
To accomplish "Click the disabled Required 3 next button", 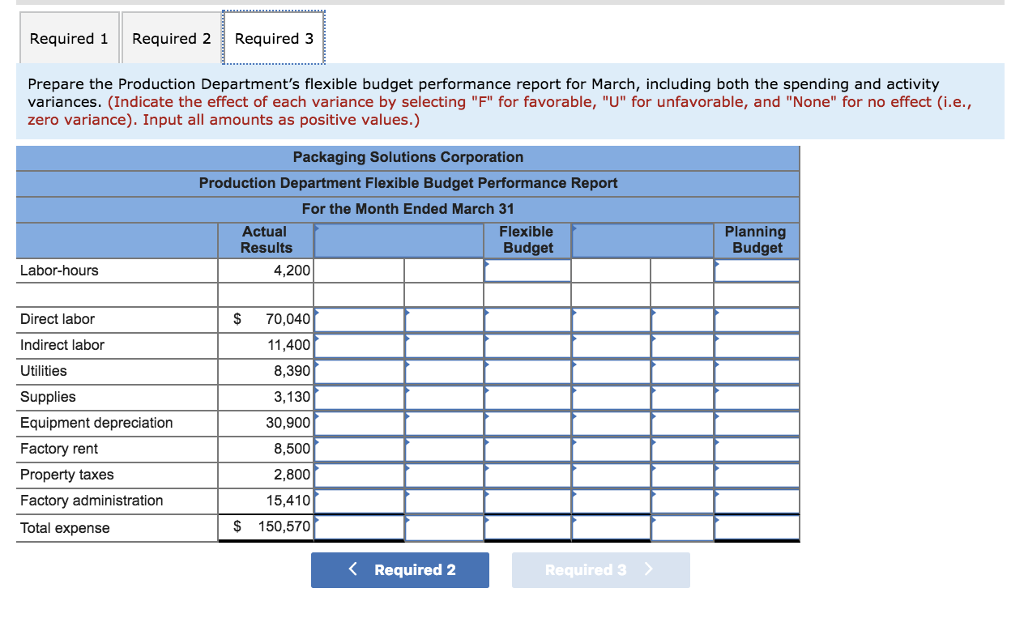I will pyautogui.click(x=600, y=570).
